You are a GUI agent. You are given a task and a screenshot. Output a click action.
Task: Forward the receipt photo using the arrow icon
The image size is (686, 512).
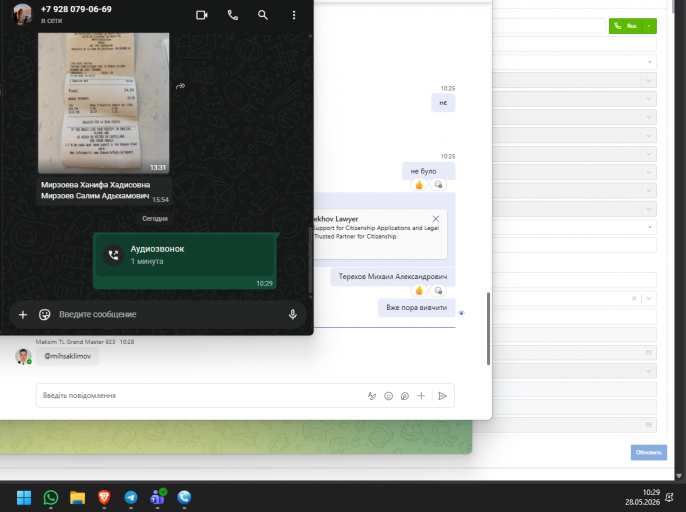180,86
